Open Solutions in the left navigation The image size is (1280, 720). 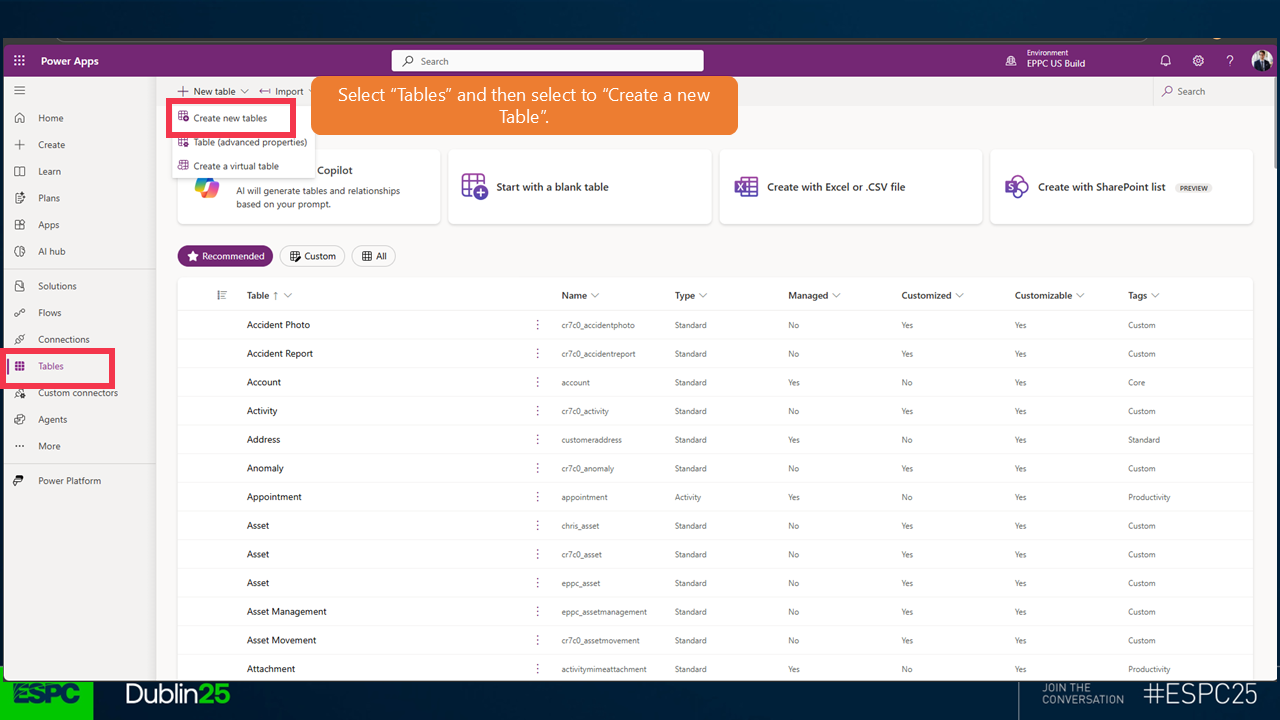(57, 286)
